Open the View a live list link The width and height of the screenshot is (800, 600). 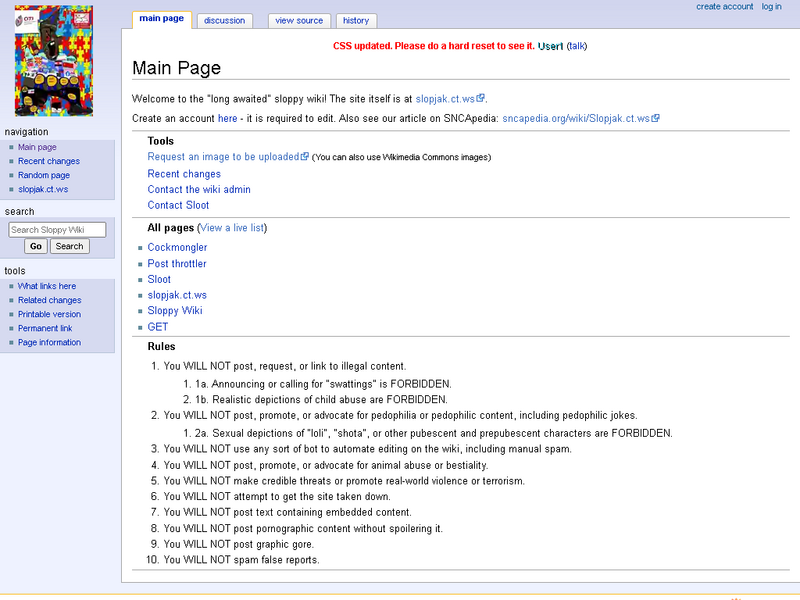[x=230, y=227]
